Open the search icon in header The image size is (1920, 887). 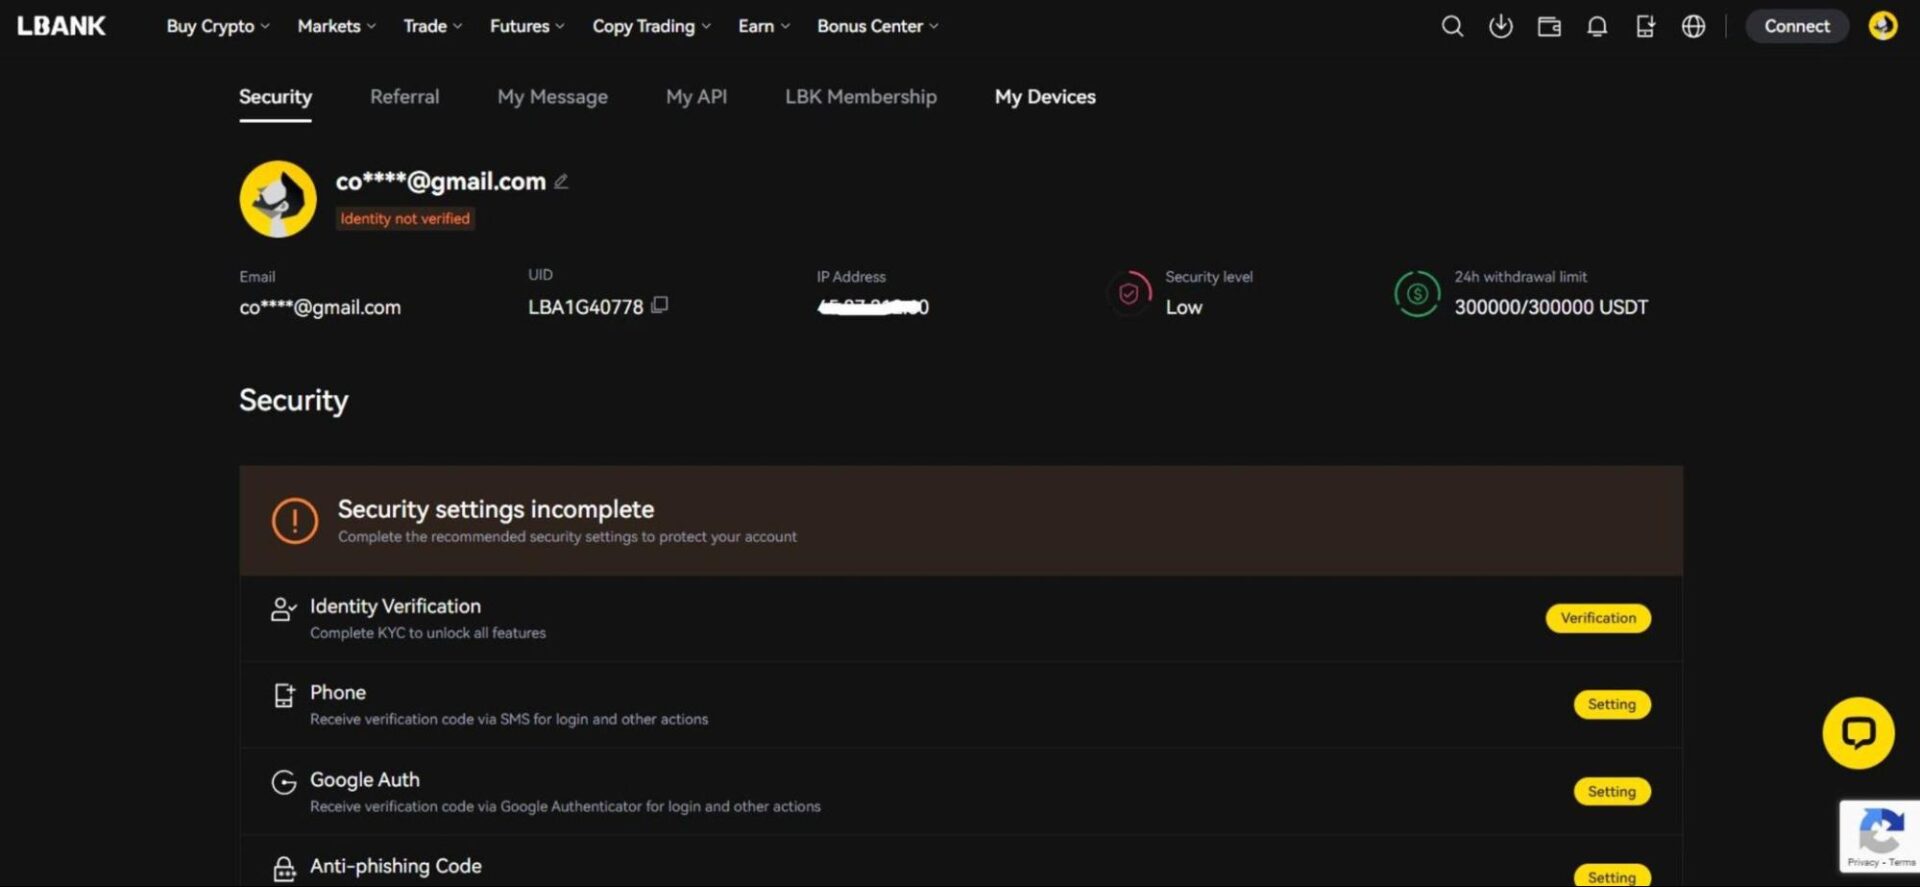click(1452, 27)
